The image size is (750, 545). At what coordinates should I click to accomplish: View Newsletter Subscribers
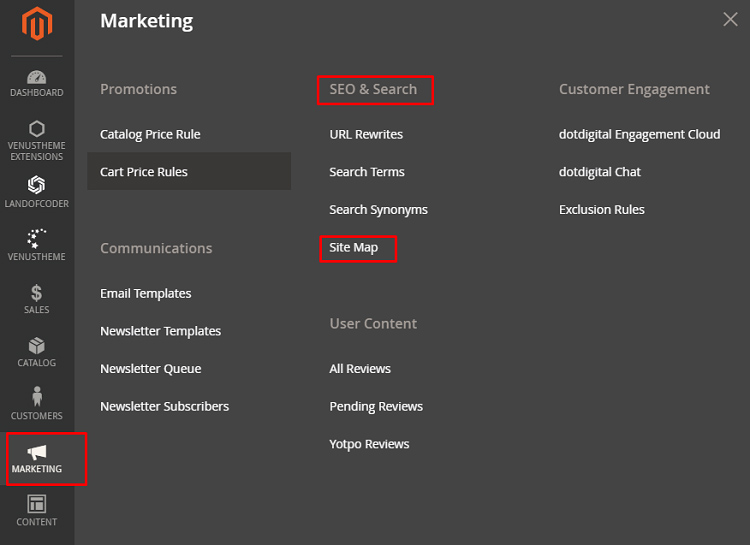pyautogui.click(x=164, y=406)
